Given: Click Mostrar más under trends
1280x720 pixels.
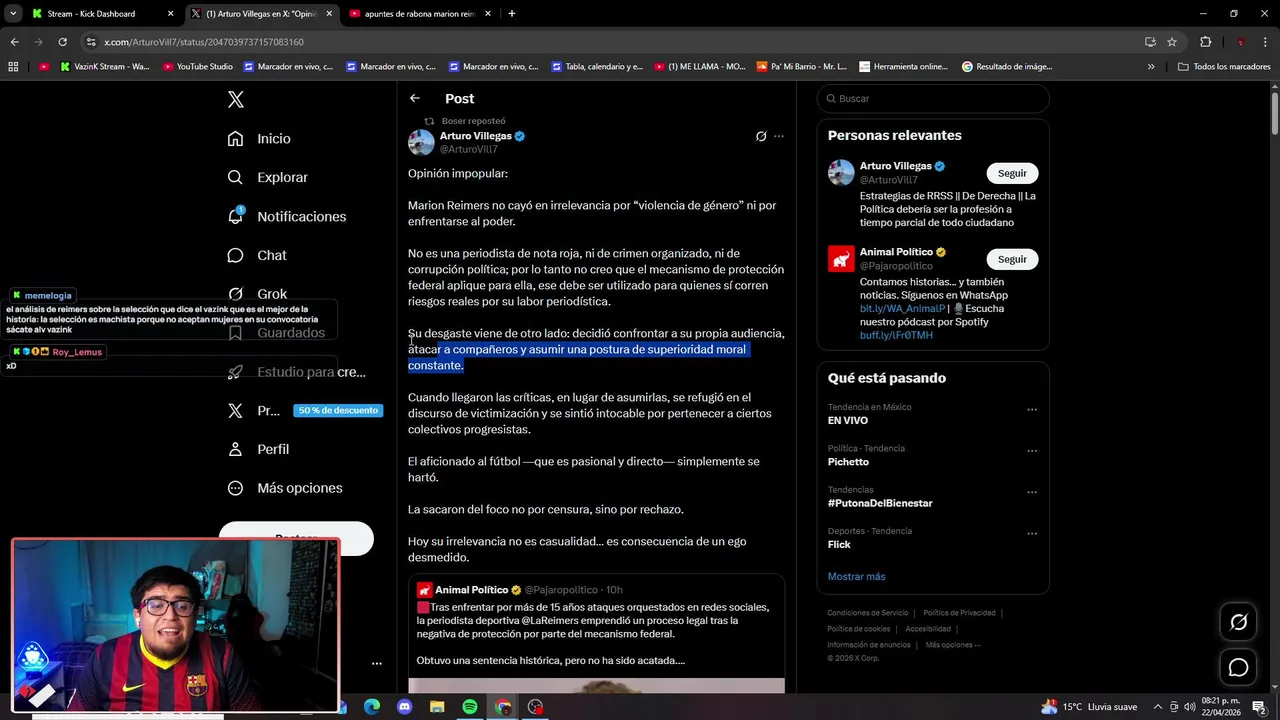Looking at the screenshot, I should [856, 576].
